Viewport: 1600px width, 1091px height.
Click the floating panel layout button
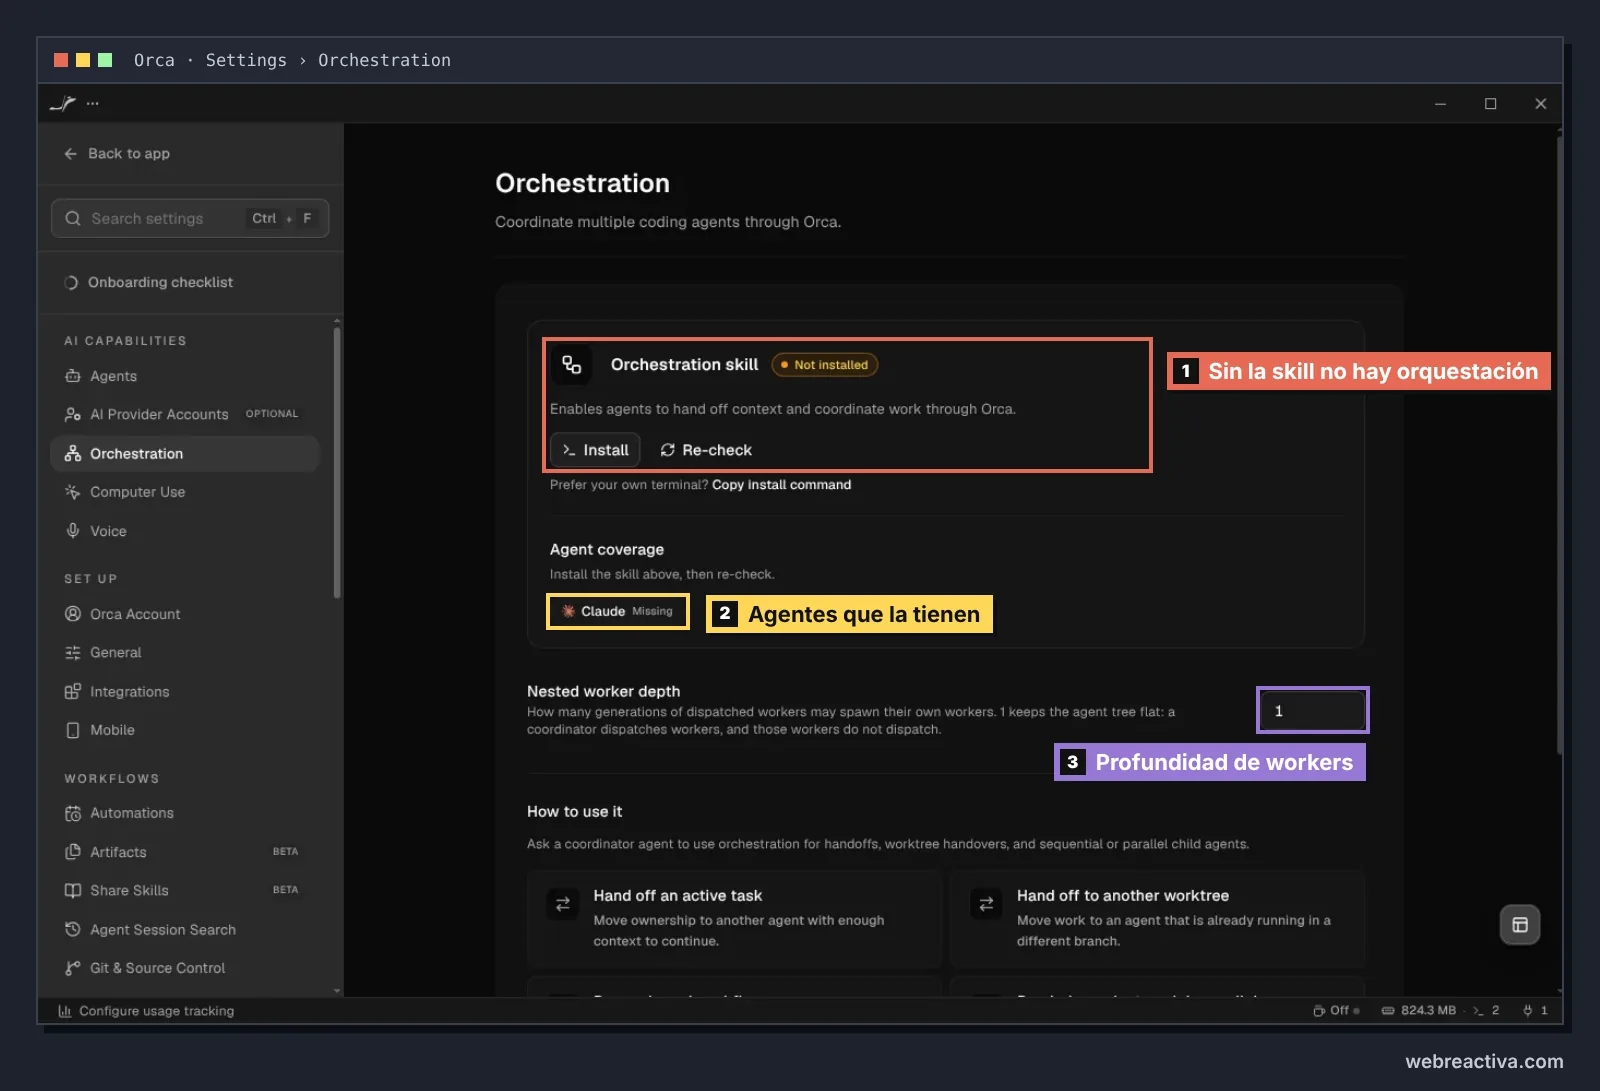pos(1520,925)
